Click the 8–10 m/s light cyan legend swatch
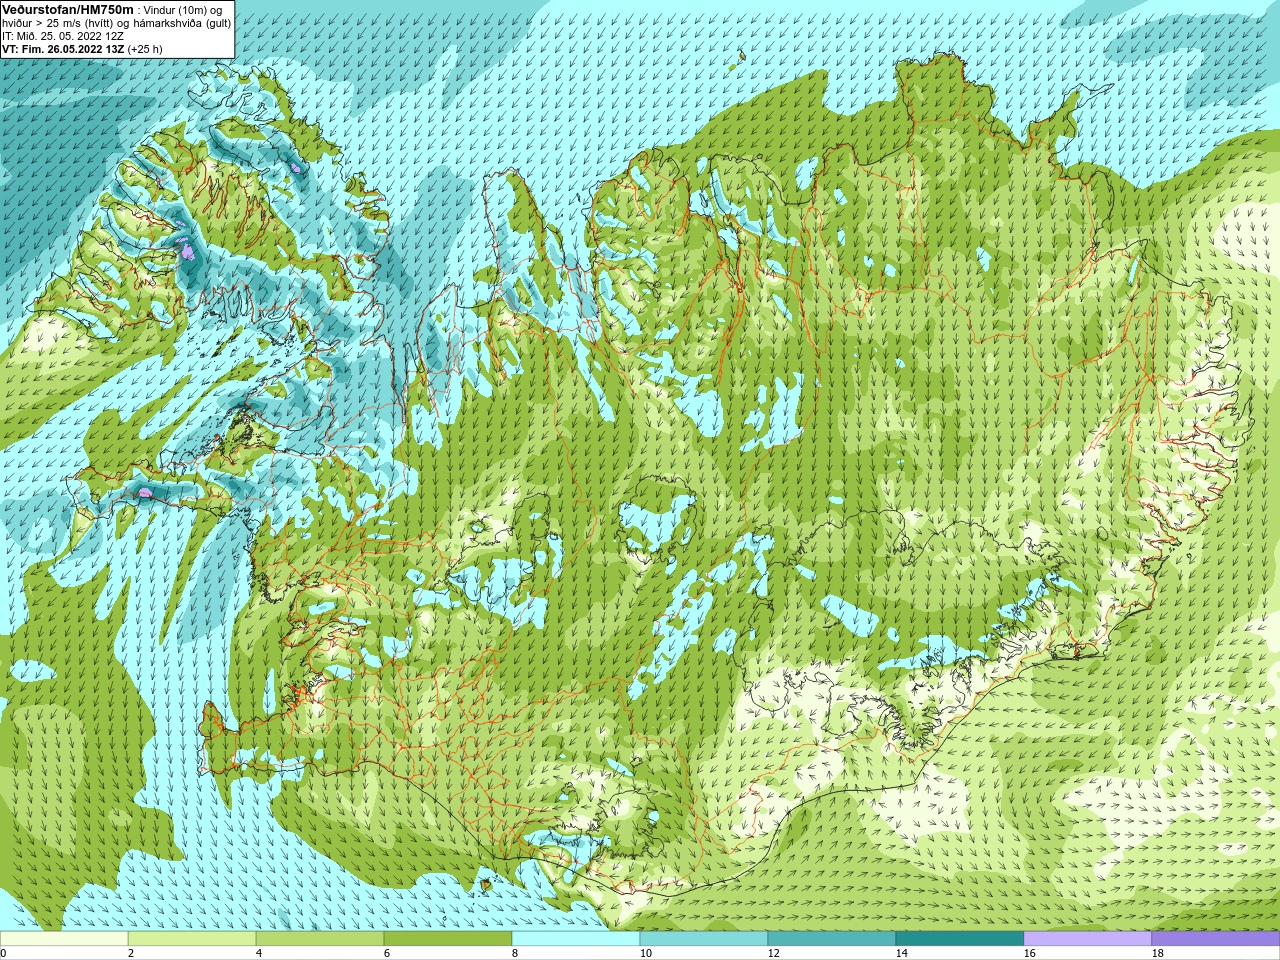The width and height of the screenshot is (1280, 960). pyautogui.click(x=576, y=939)
